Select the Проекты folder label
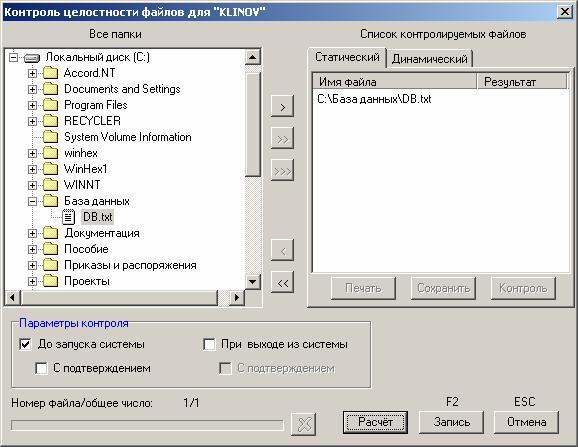 87,281
